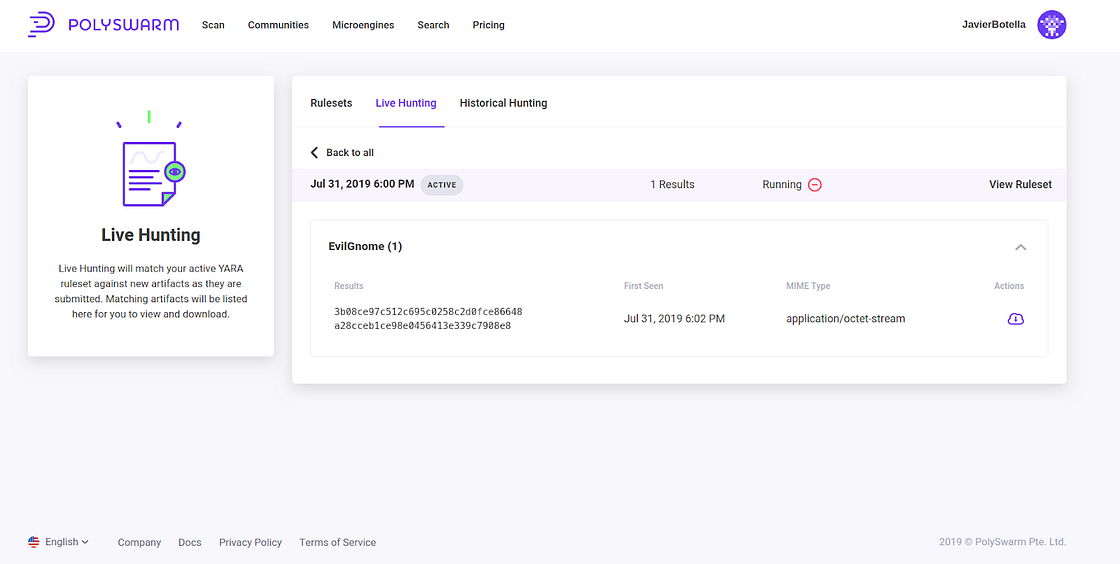Open the Search page
Screen dimensions: 1120x564
point(433,25)
